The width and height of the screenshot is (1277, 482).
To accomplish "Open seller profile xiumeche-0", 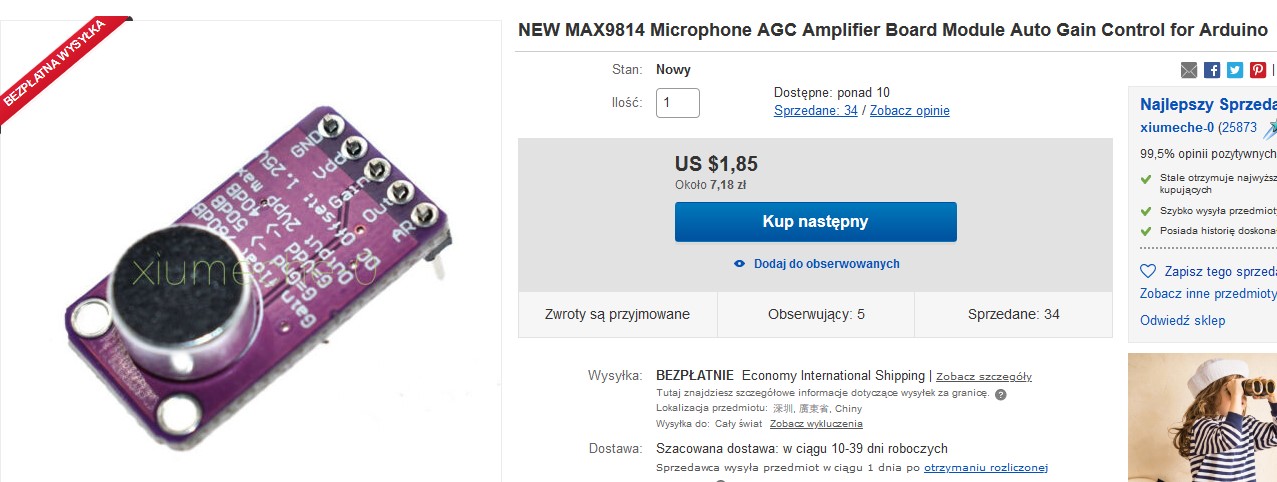I will coord(1176,128).
